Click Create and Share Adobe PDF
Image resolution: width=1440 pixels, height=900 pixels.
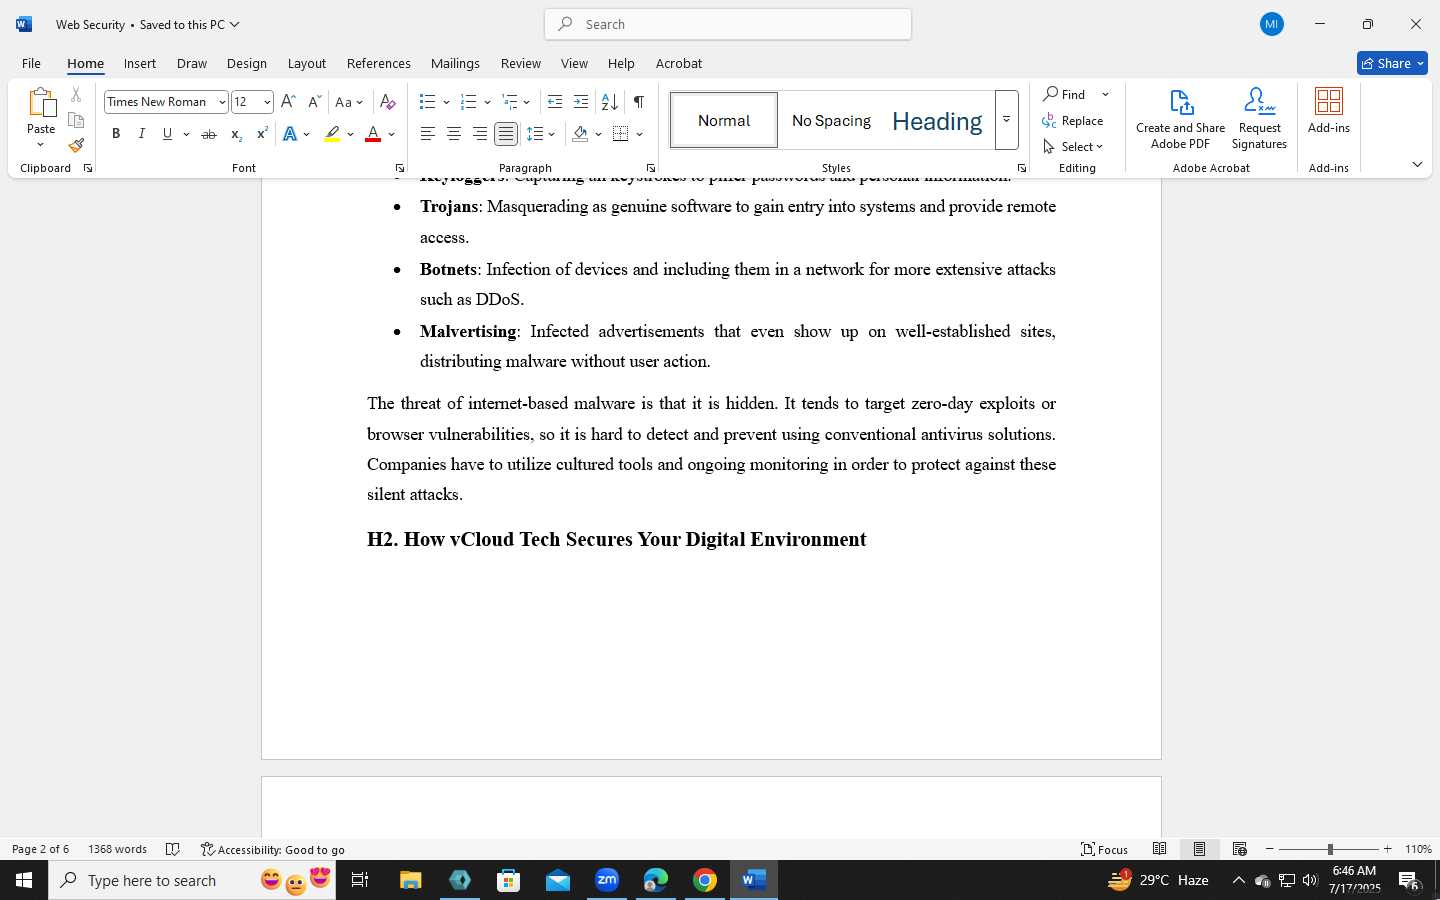[x=1181, y=119]
